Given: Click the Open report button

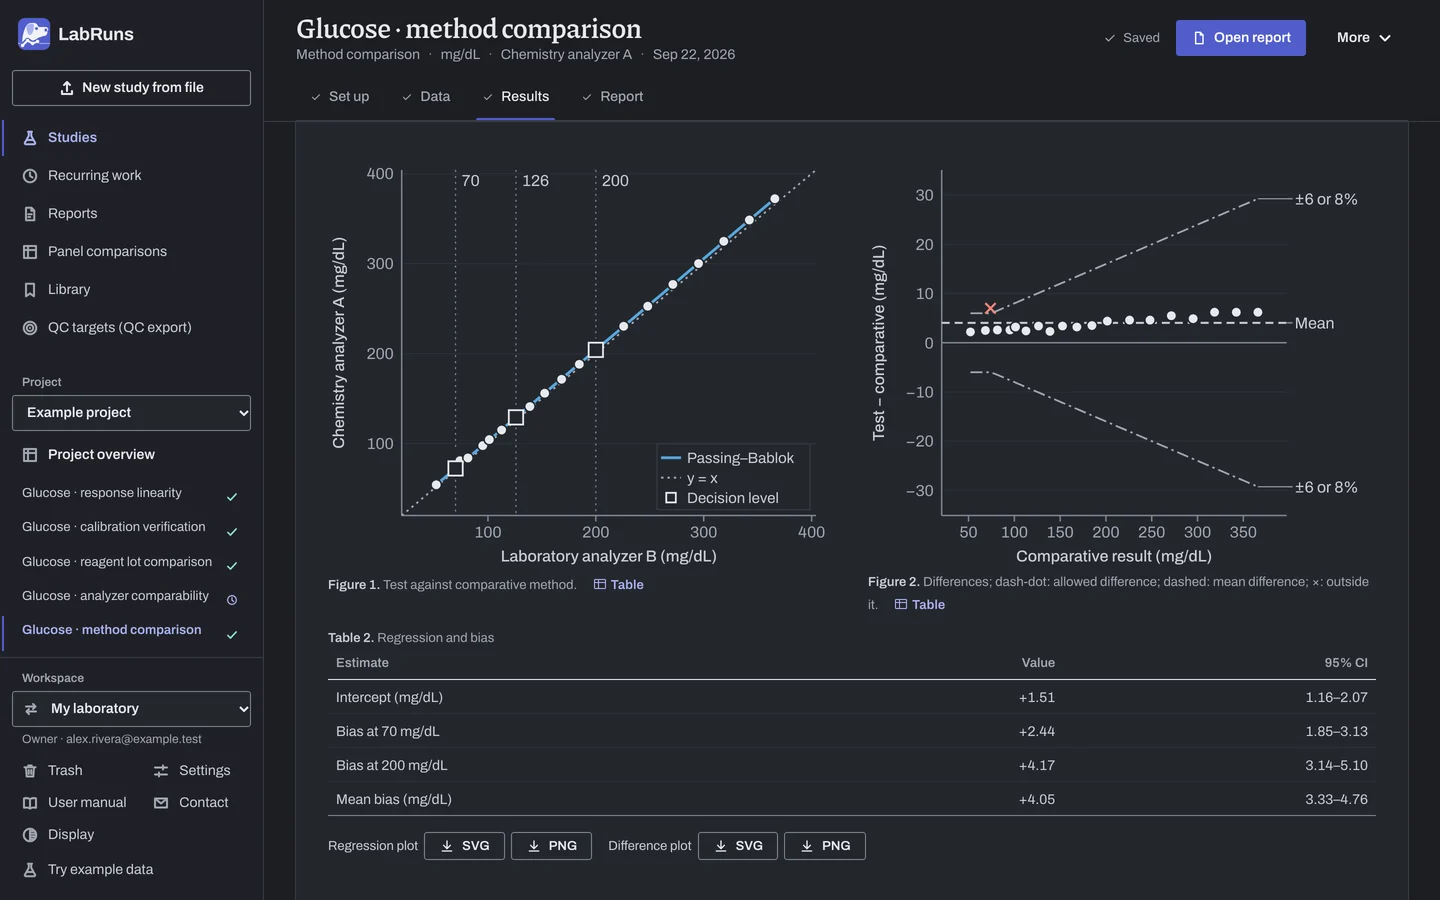Looking at the screenshot, I should (1241, 38).
